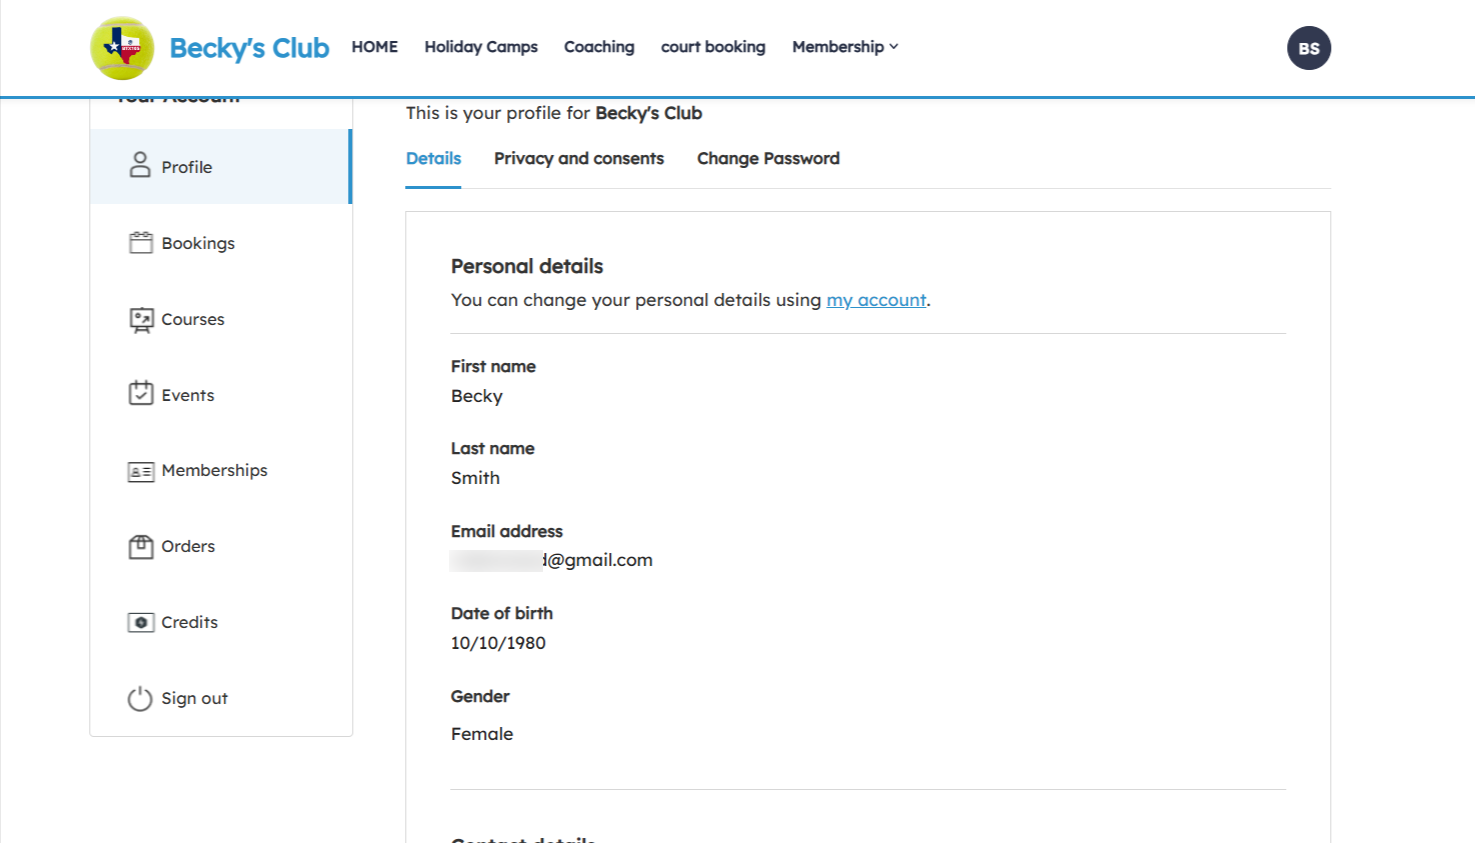1475x843 pixels.
Task: Click the Courses presentation board icon
Action: 141,320
